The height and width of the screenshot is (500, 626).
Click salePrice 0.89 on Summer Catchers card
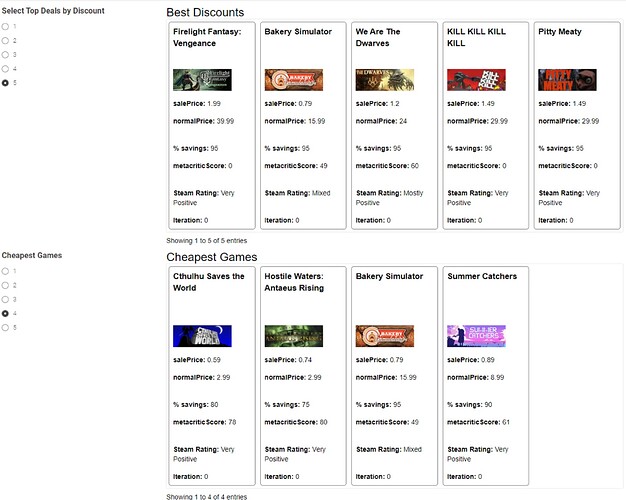click(471, 360)
